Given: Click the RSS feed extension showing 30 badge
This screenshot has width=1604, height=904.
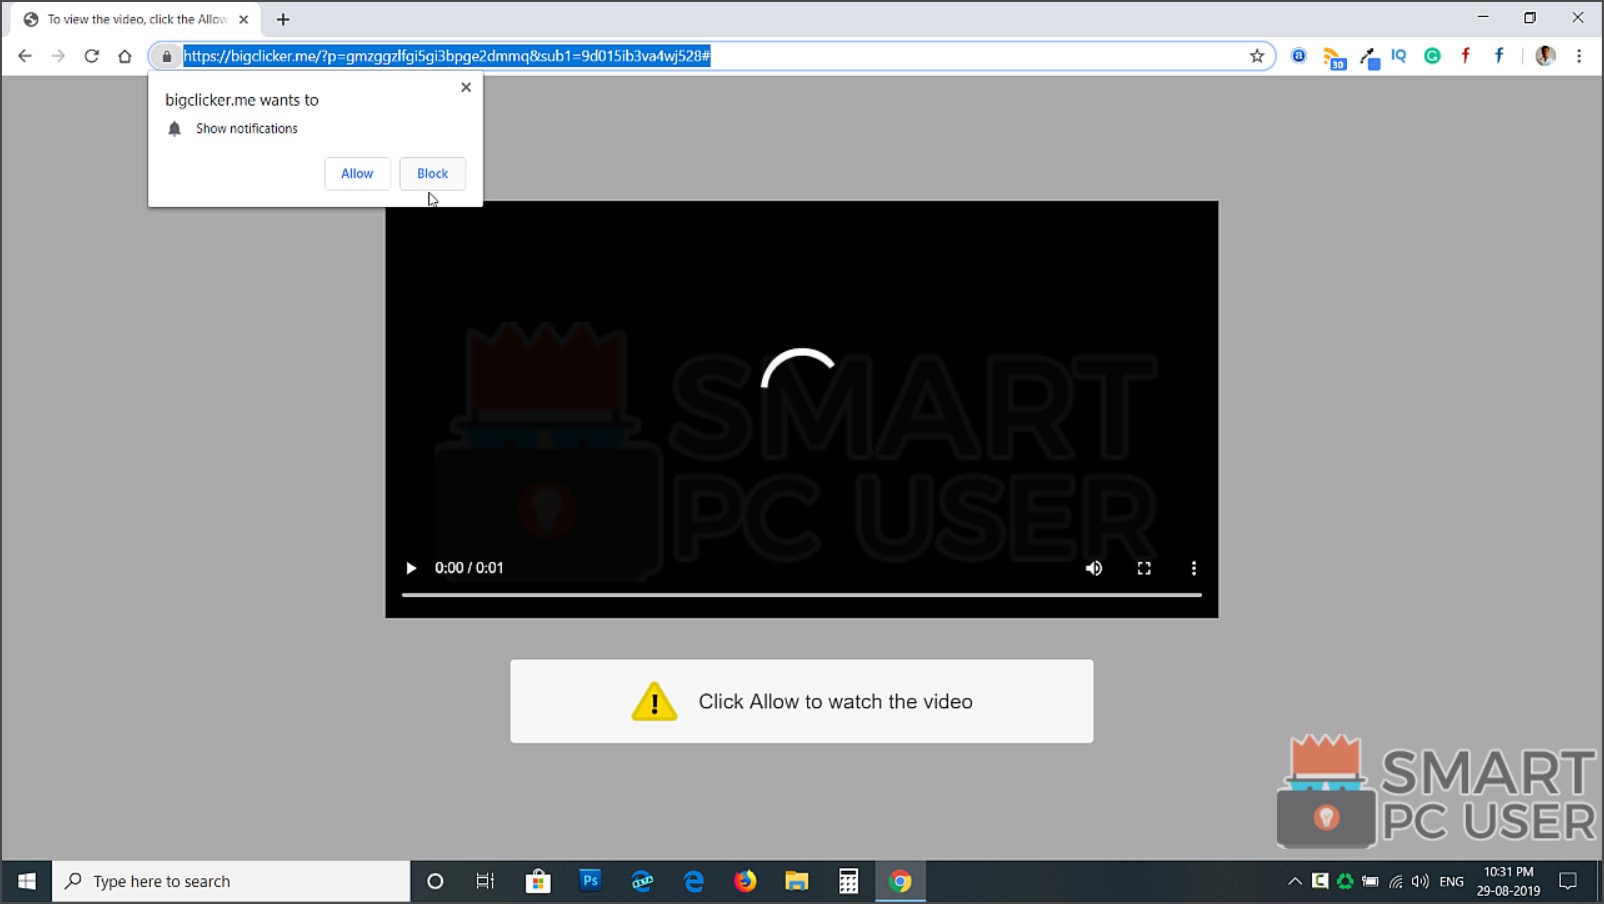Looking at the screenshot, I should tap(1334, 56).
